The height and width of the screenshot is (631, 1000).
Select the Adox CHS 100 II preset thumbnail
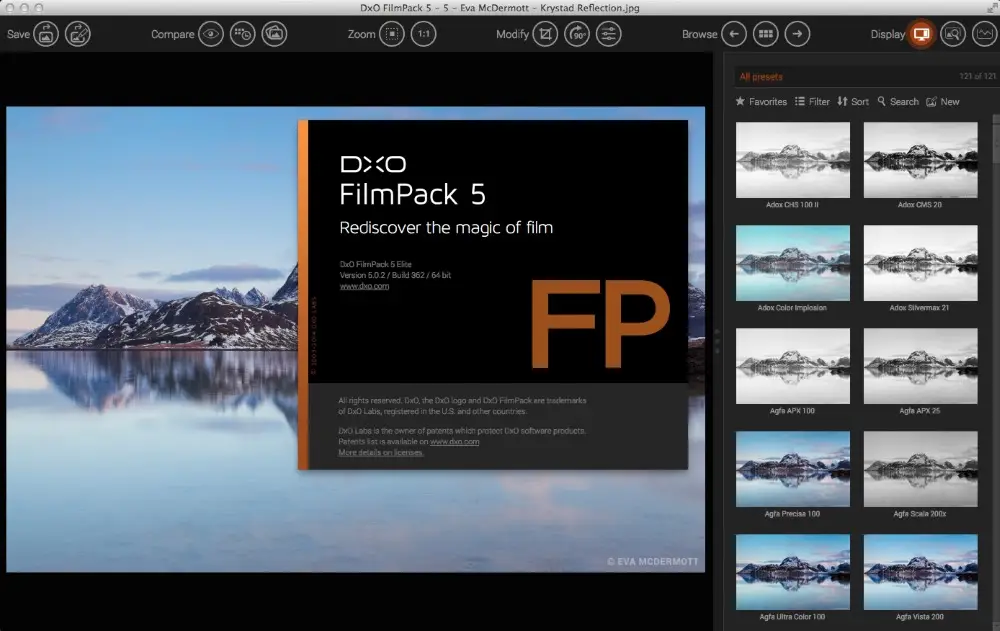click(x=793, y=160)
